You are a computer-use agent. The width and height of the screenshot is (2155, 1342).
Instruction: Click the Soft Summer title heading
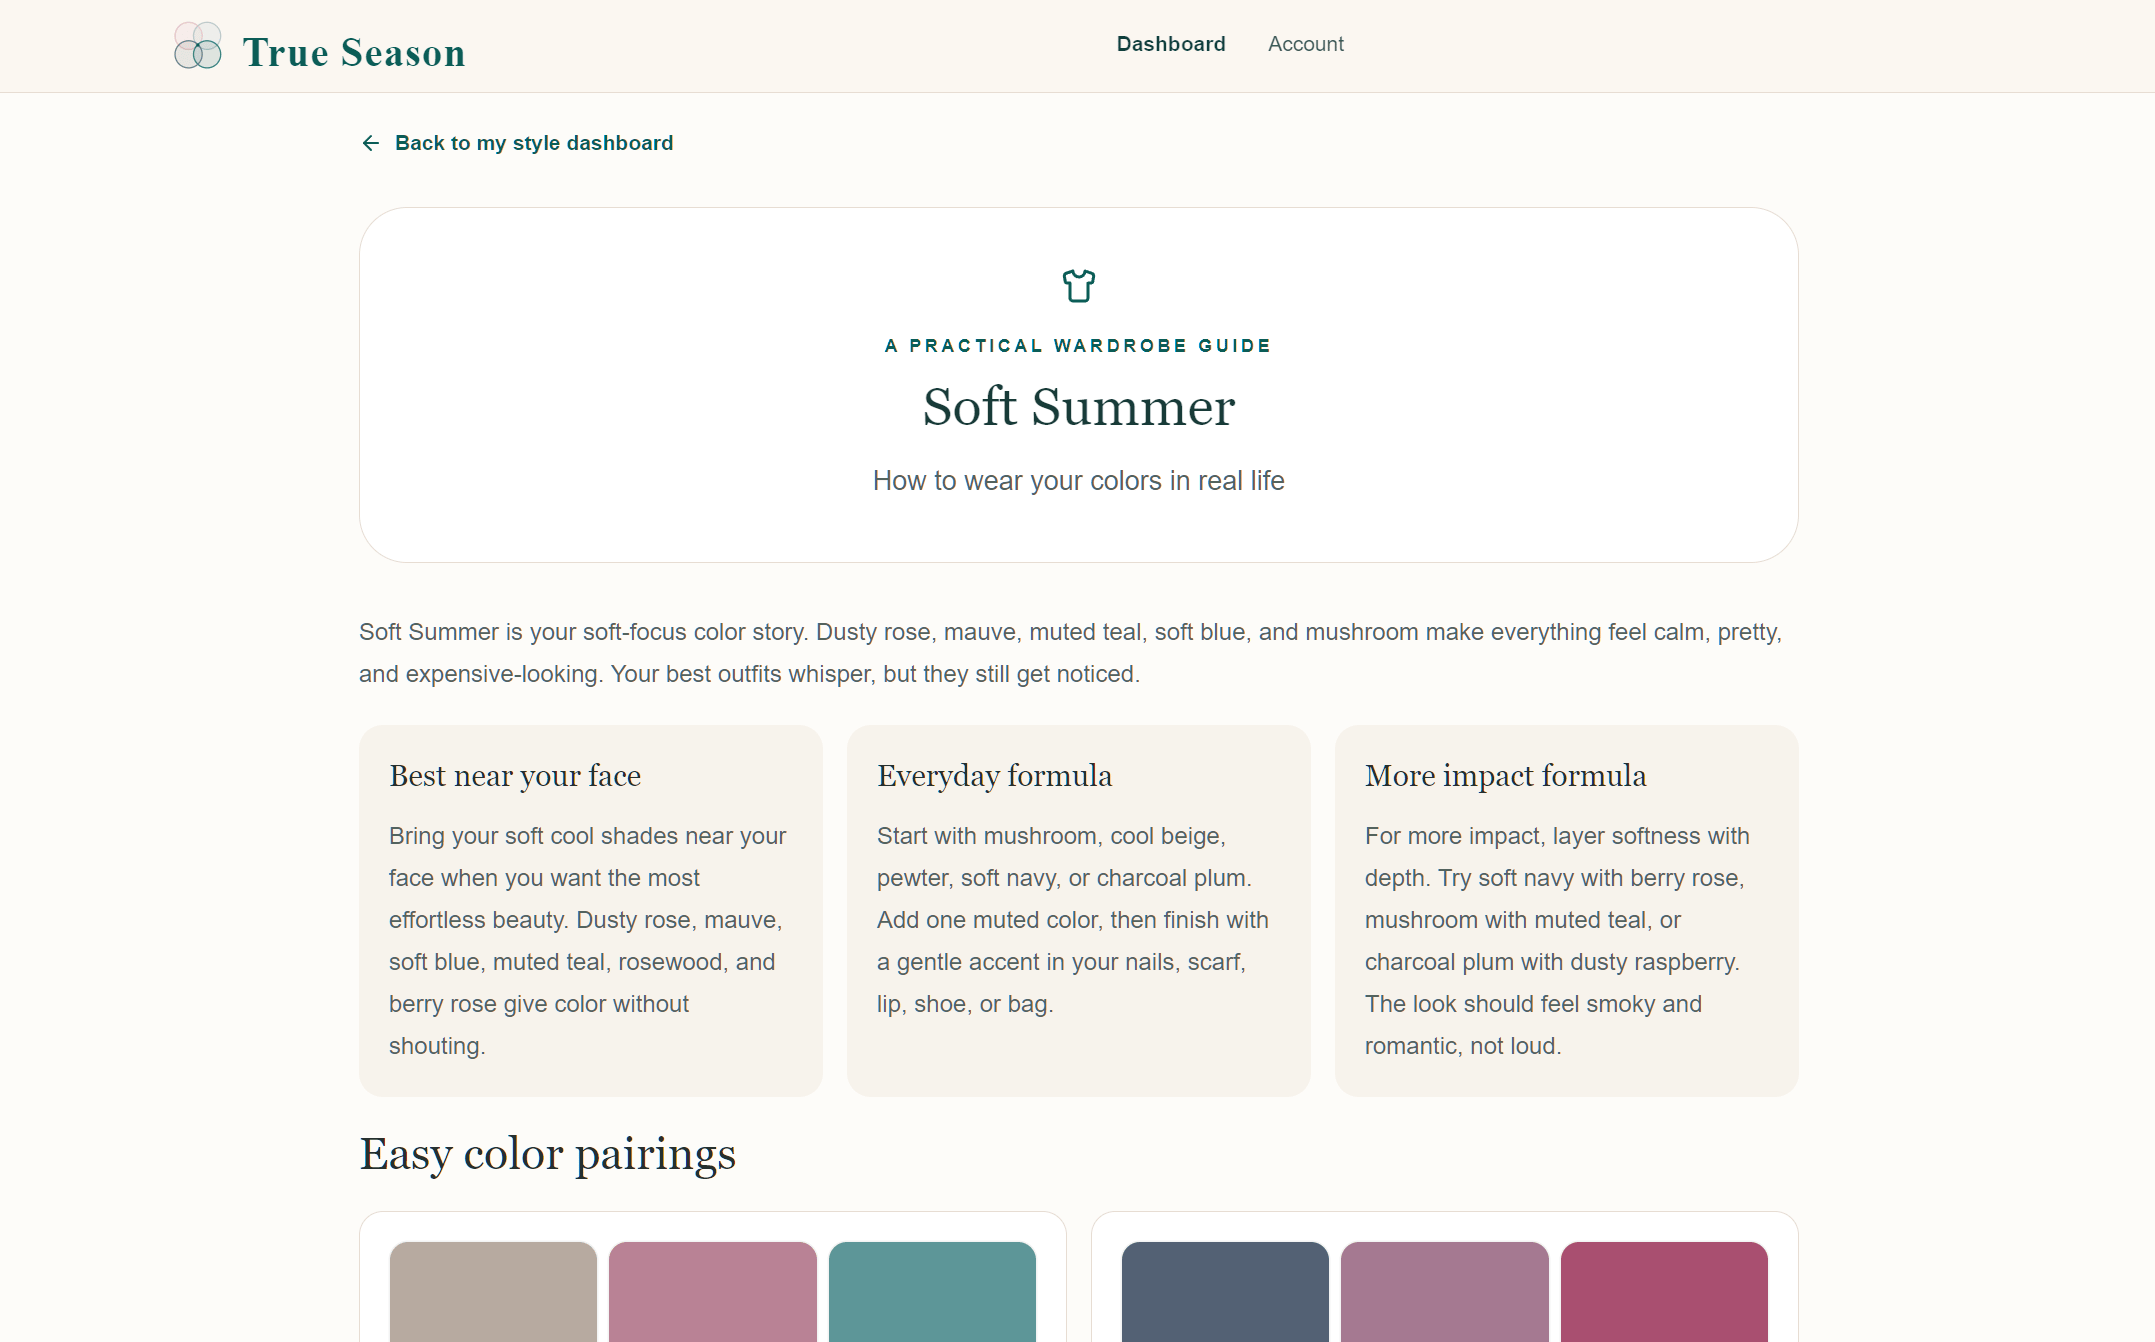[1079, 407]
